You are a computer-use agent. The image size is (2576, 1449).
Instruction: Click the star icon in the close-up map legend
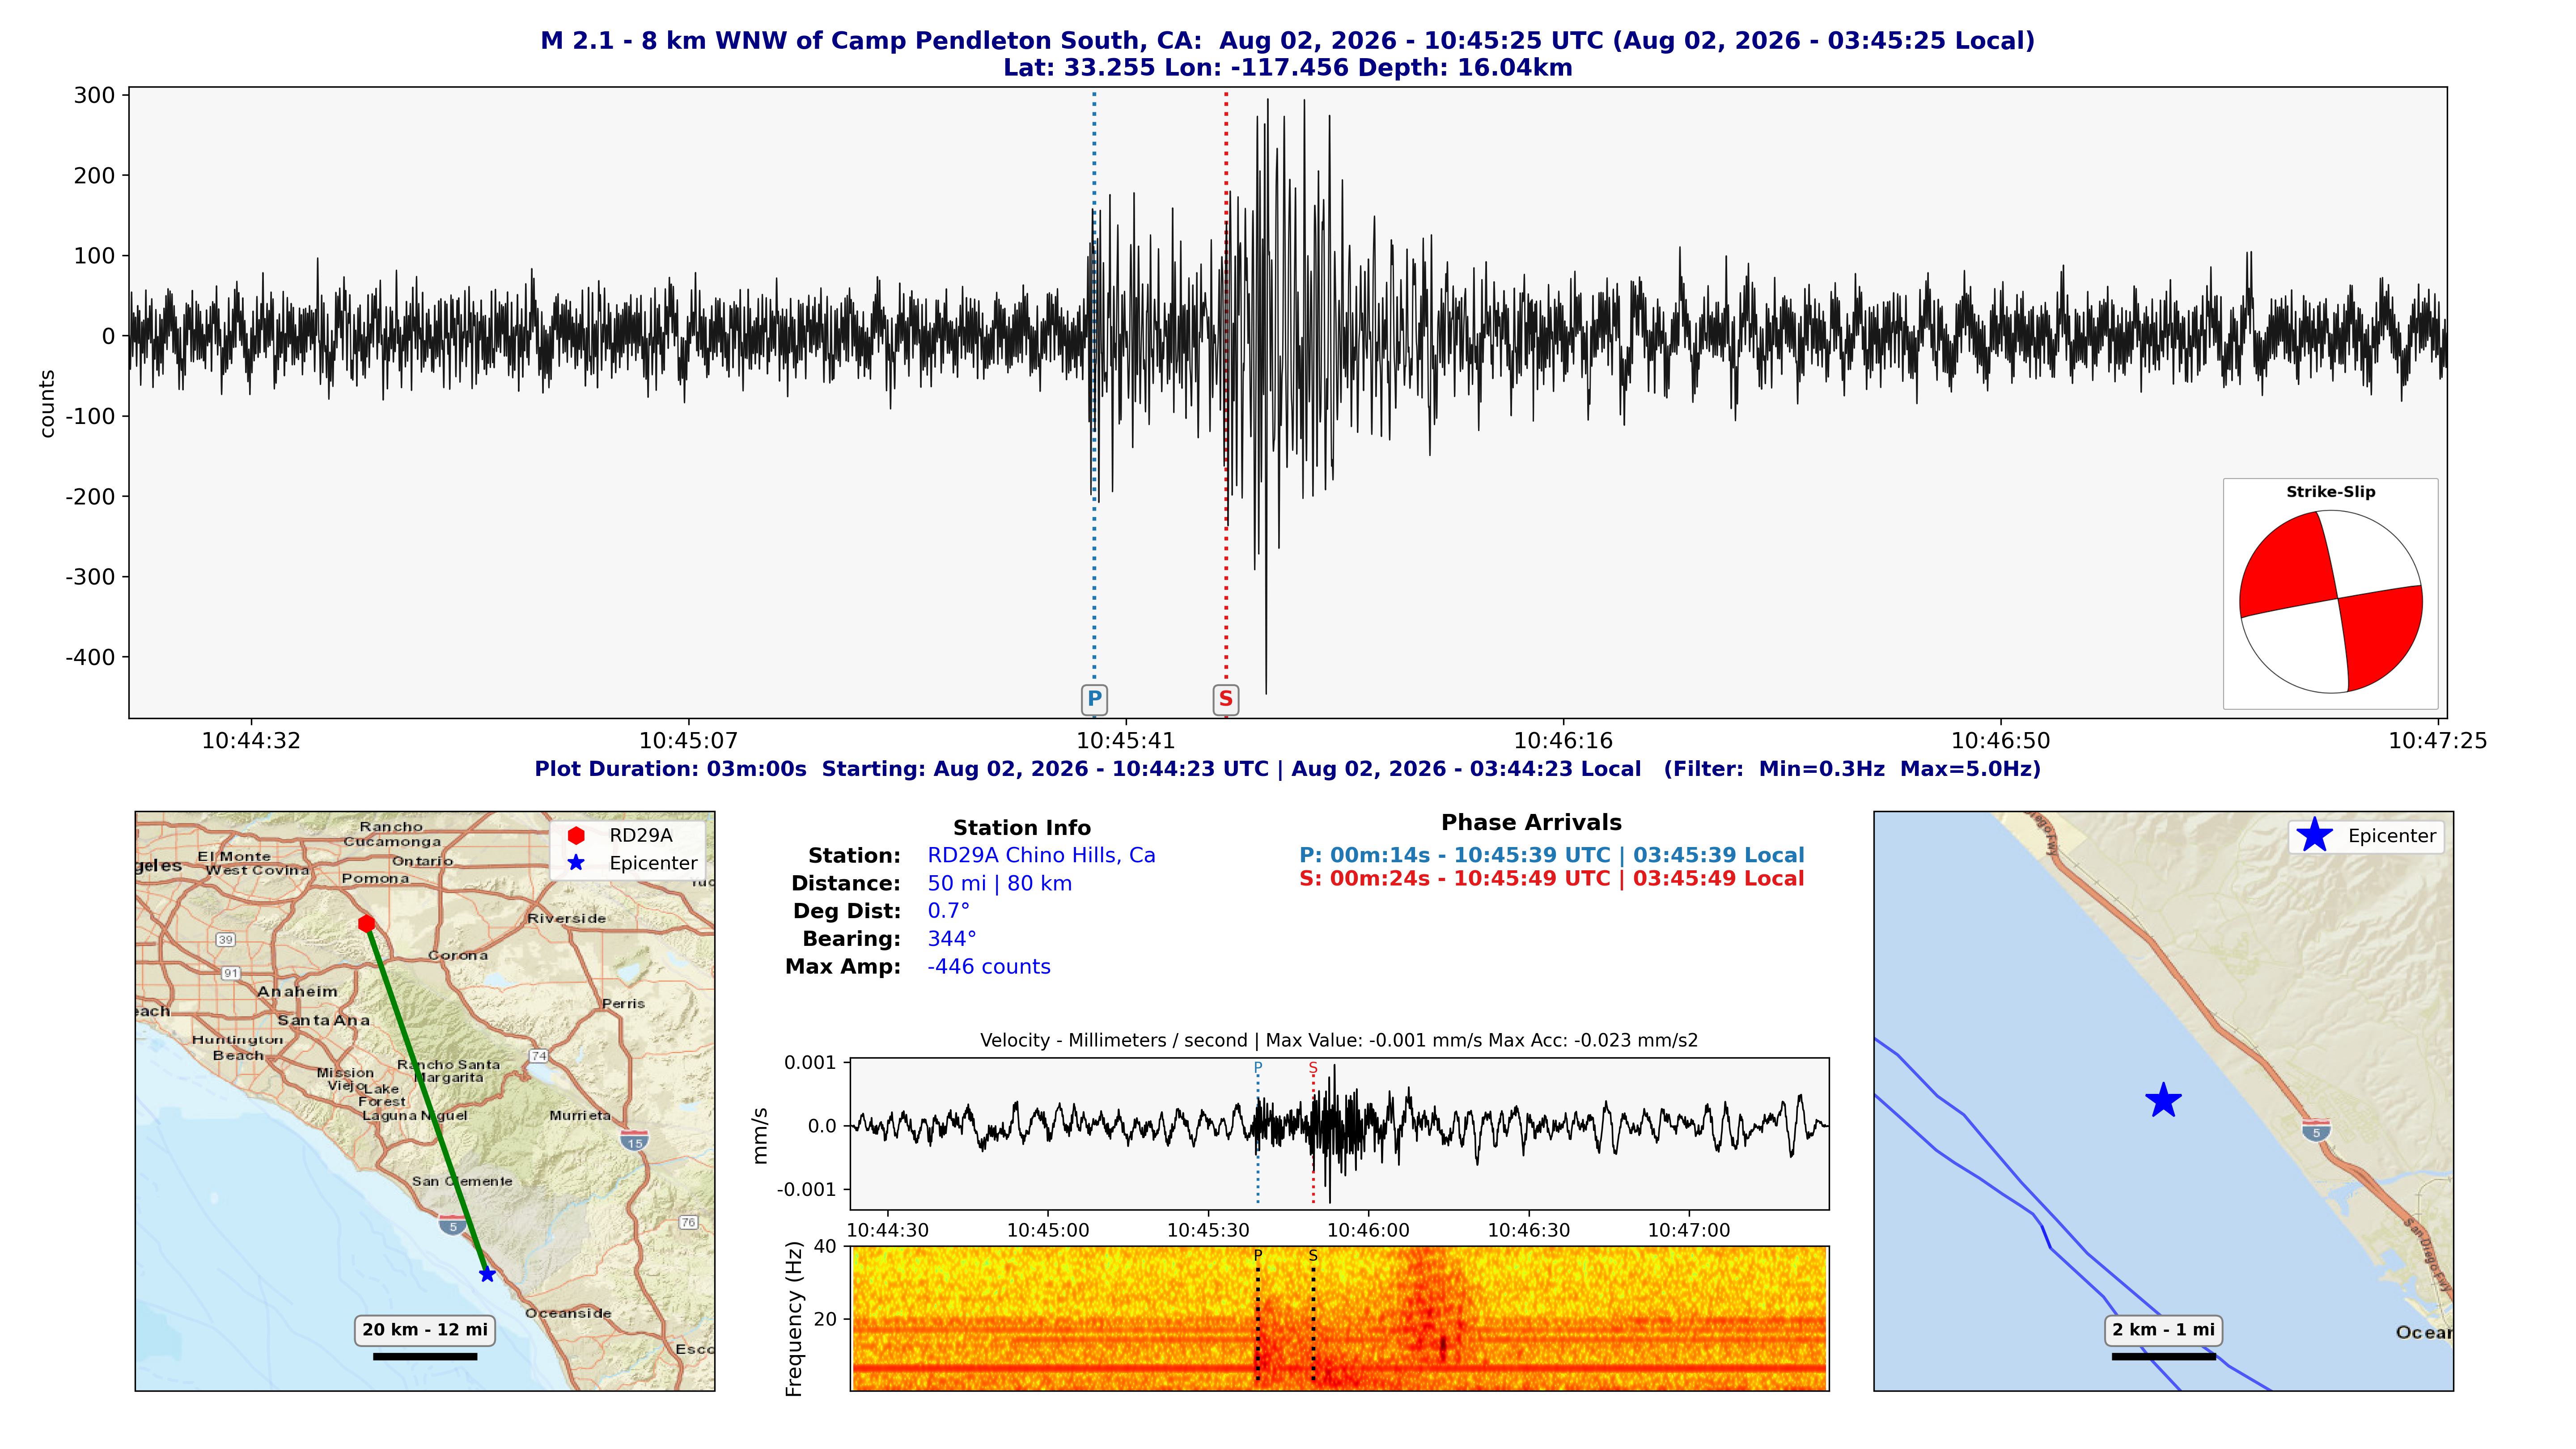2314,835
